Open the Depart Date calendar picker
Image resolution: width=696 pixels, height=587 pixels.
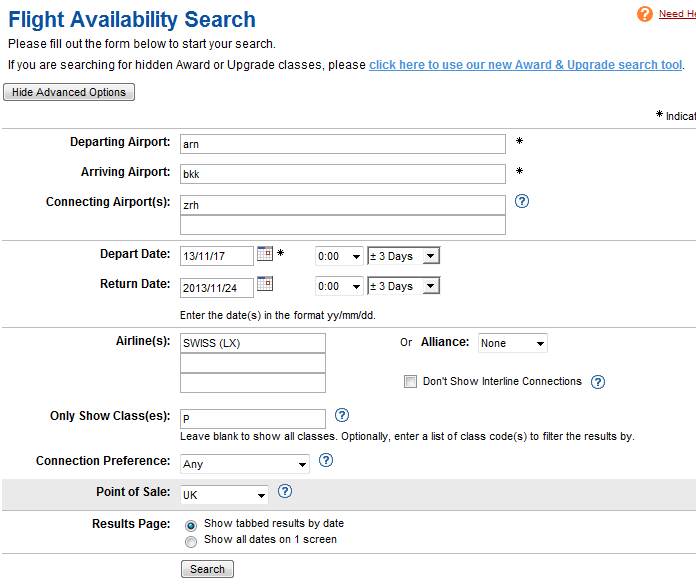coord(265,254)
